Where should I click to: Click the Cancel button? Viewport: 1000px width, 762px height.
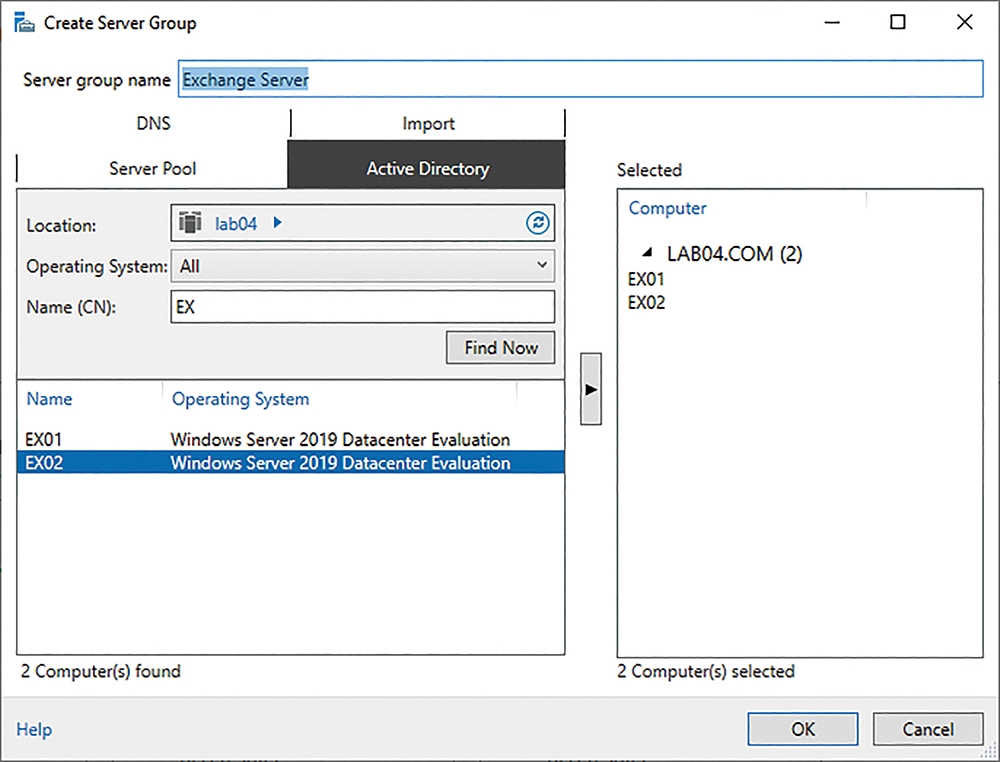point(928,729)
